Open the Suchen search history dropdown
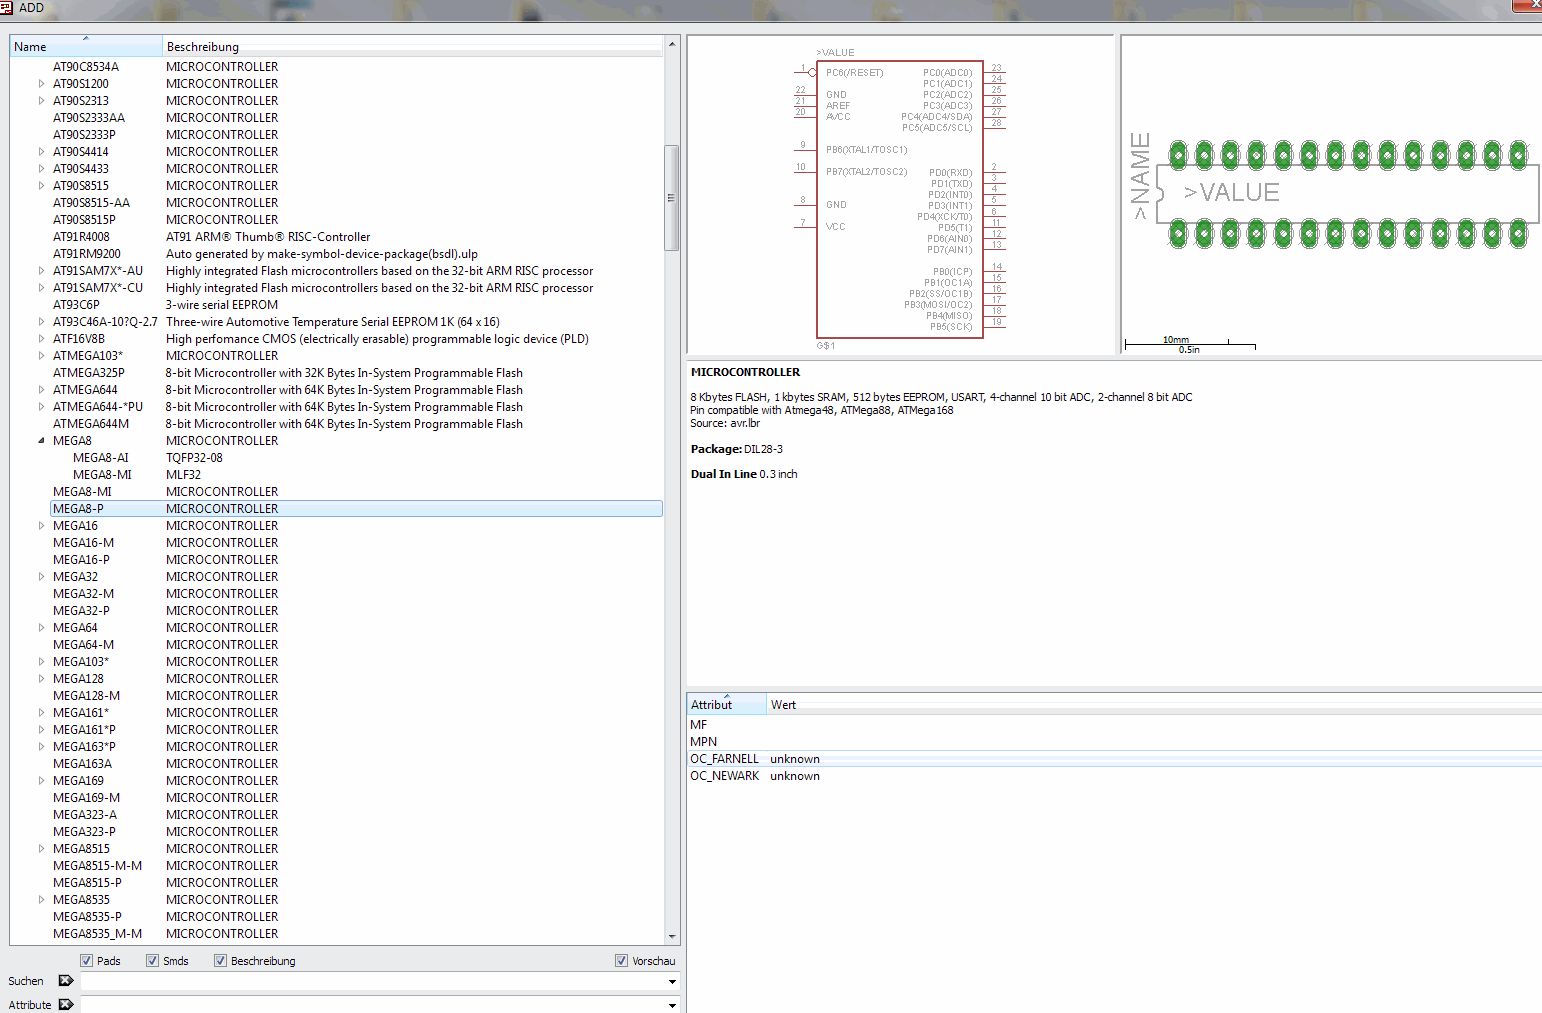This screenshot has height=1013, width=1542. pyautogui.click(x=672, y=982)
